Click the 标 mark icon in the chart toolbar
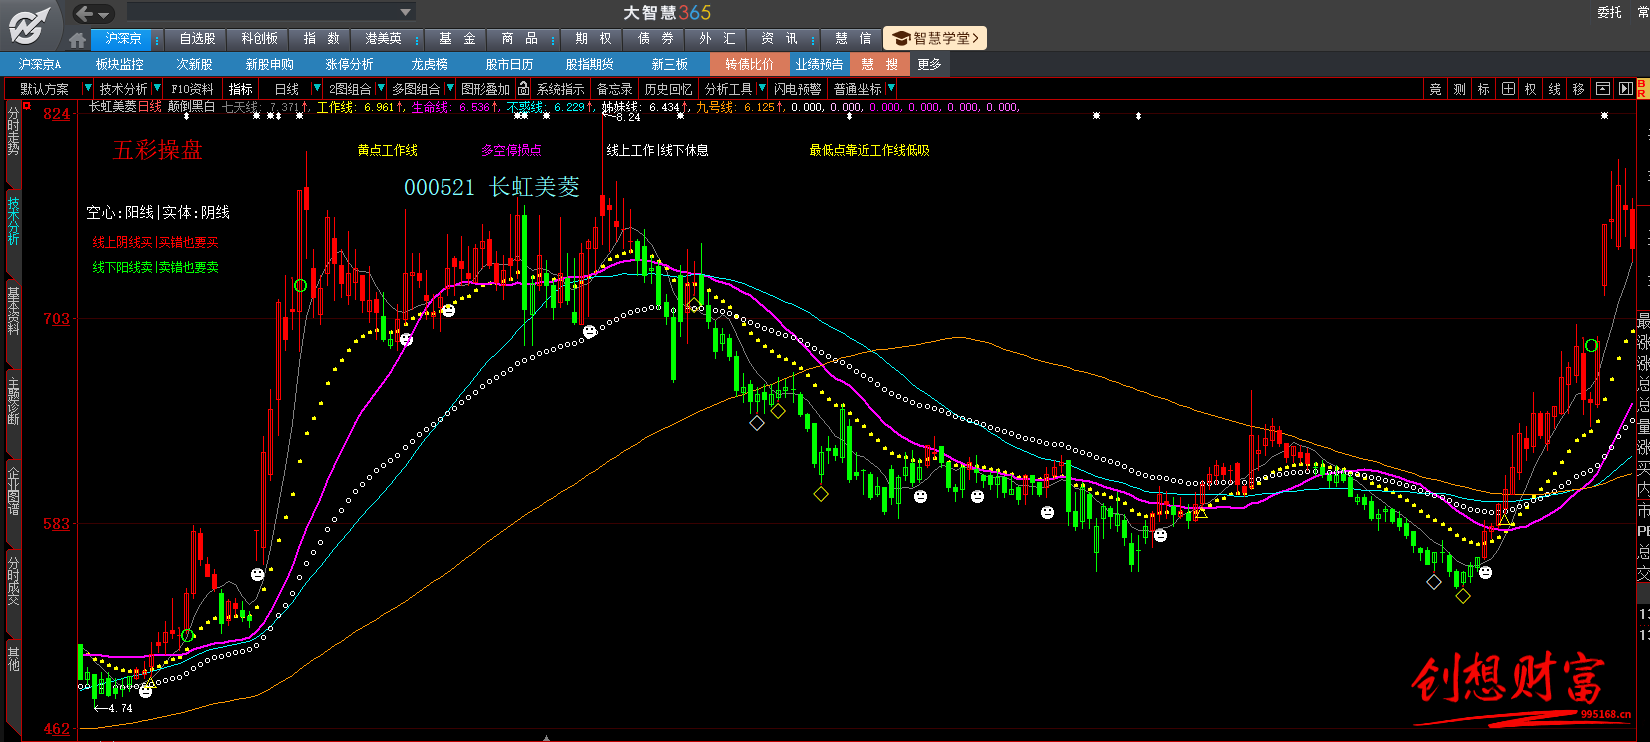 click(x=1483, y=89)
